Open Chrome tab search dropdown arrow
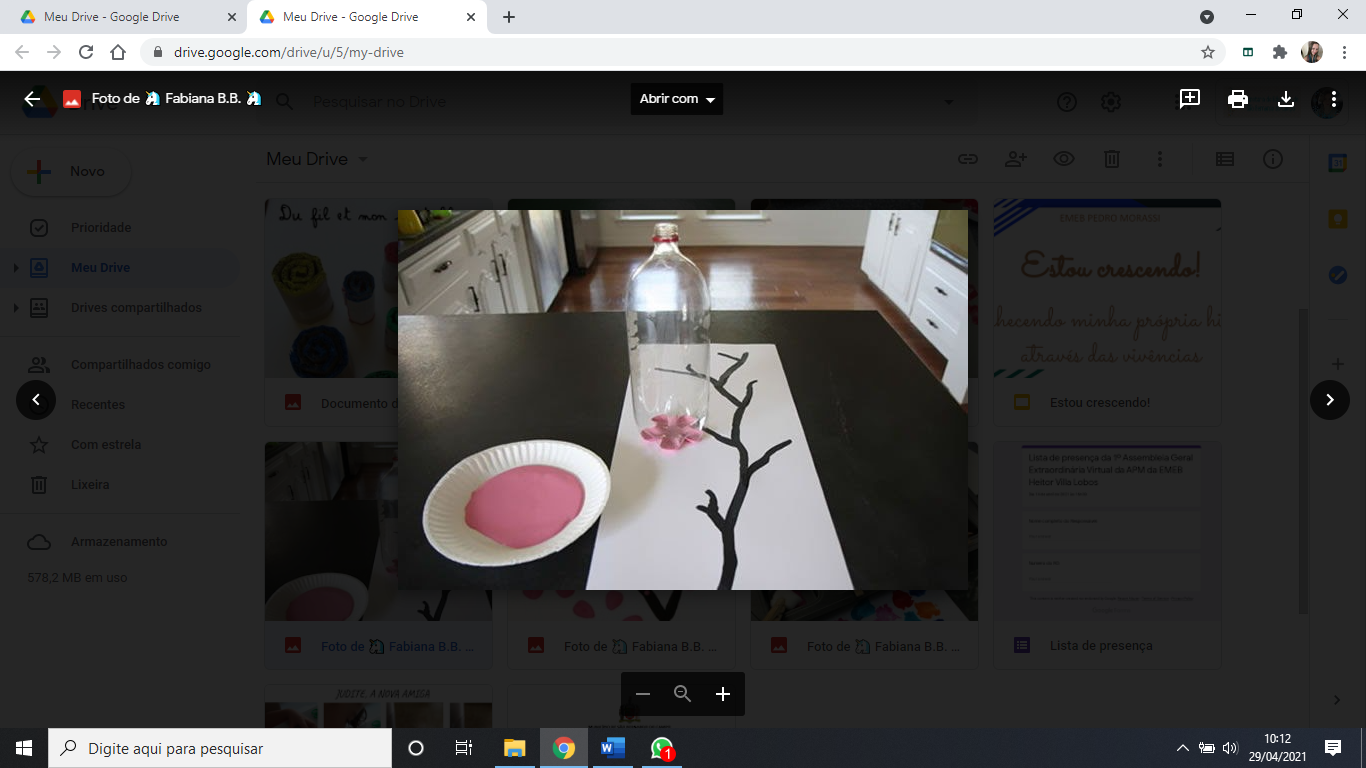The height and width of the screenshot is (768, 1366). [x=1207, y=17]
